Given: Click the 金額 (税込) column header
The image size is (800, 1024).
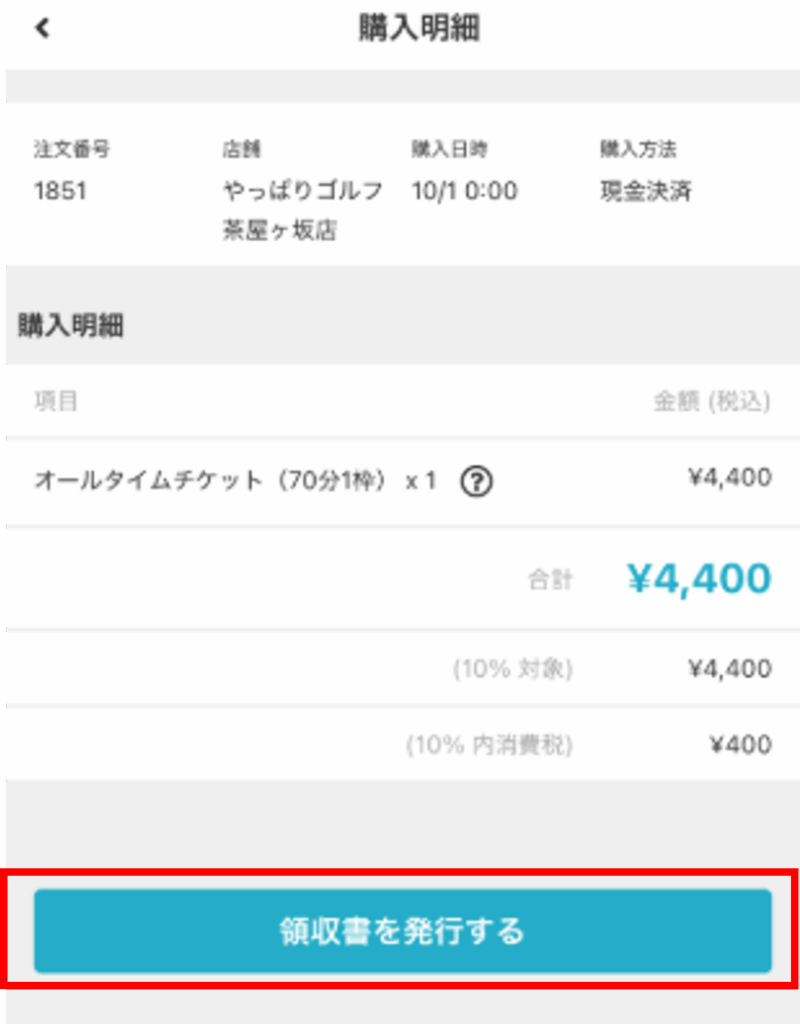Looking at the screenshot, I should point(712,402).
